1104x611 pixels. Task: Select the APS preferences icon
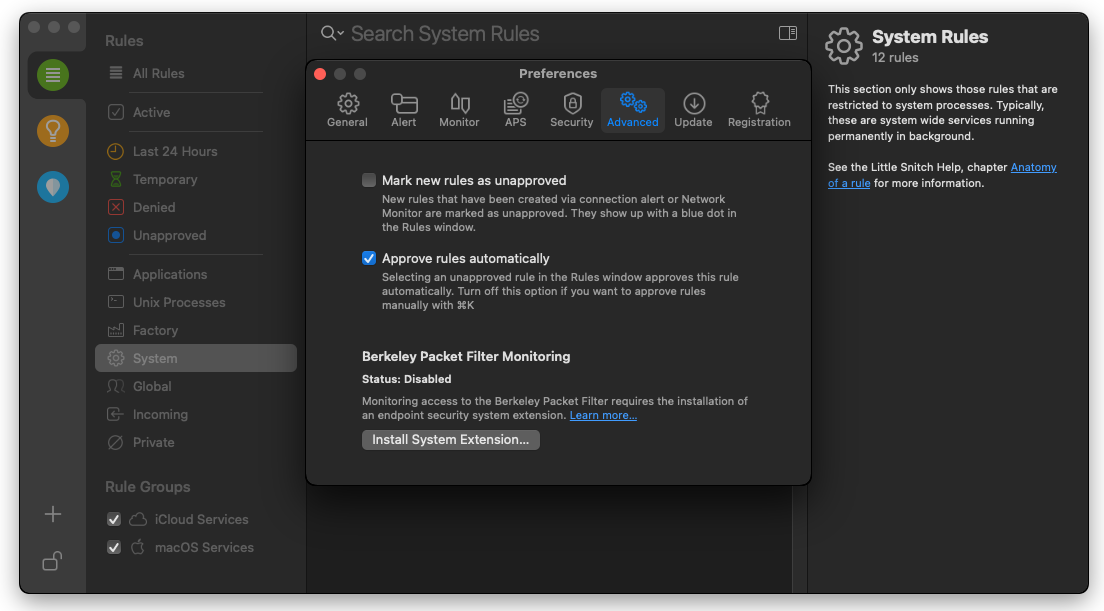(x=515, y=110)
